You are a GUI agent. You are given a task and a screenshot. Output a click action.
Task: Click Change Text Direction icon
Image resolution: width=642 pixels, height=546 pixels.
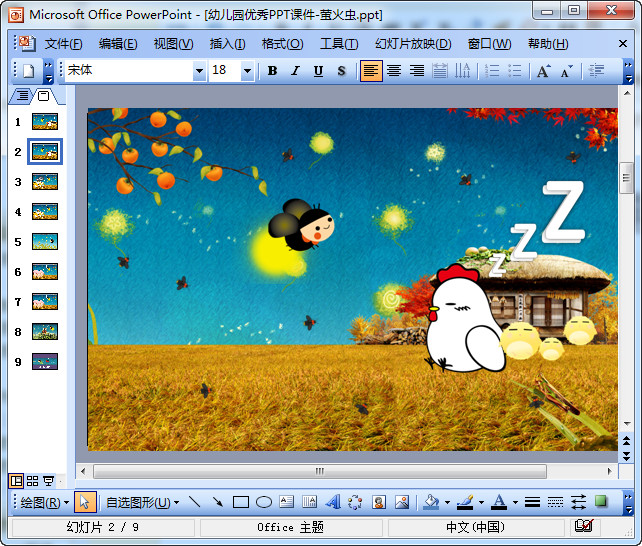click(x=463, y=71)
